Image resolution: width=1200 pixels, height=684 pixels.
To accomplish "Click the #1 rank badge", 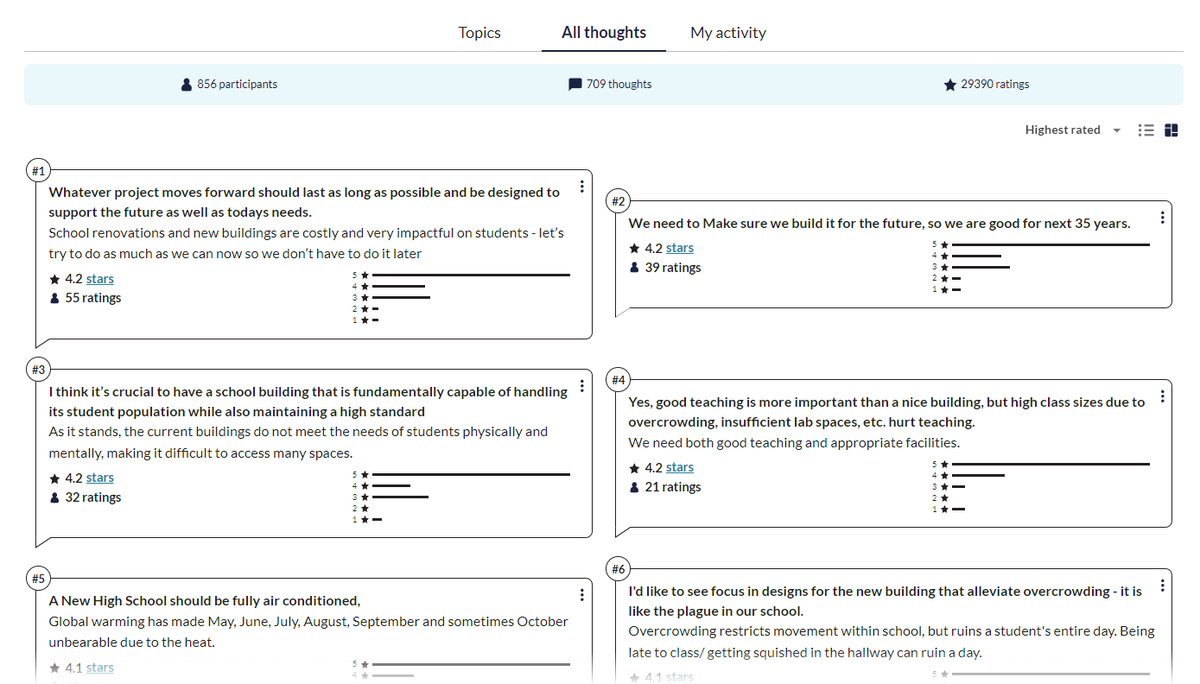I will tap(38, 171).
